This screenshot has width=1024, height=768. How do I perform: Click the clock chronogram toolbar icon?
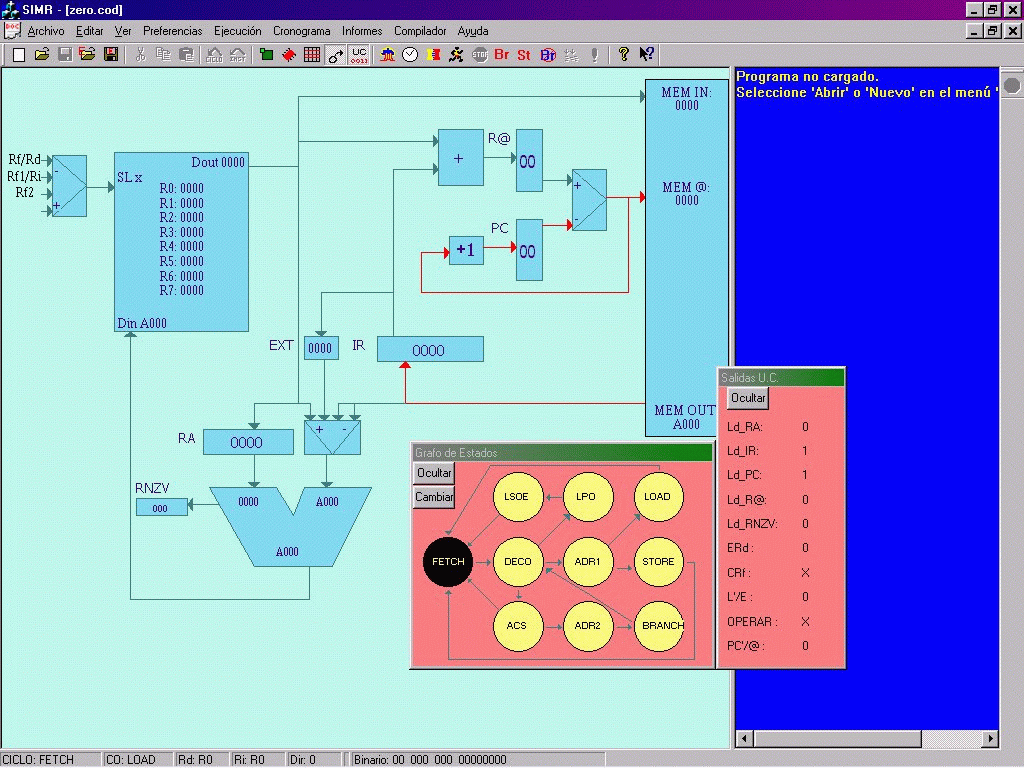(410, 54)
